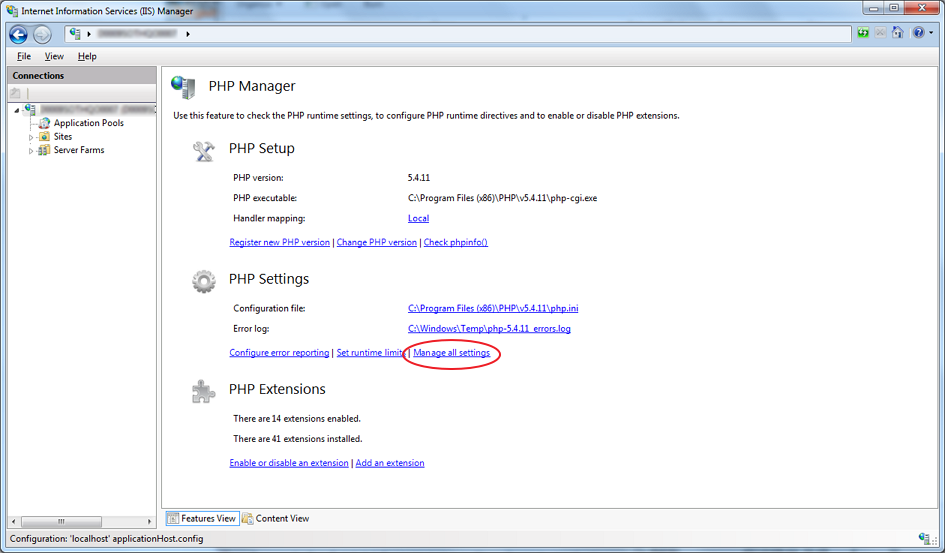Screen dimensions: 945x553
Task: Click the PHP Manager globe server icon
Action: click(183, 87)
